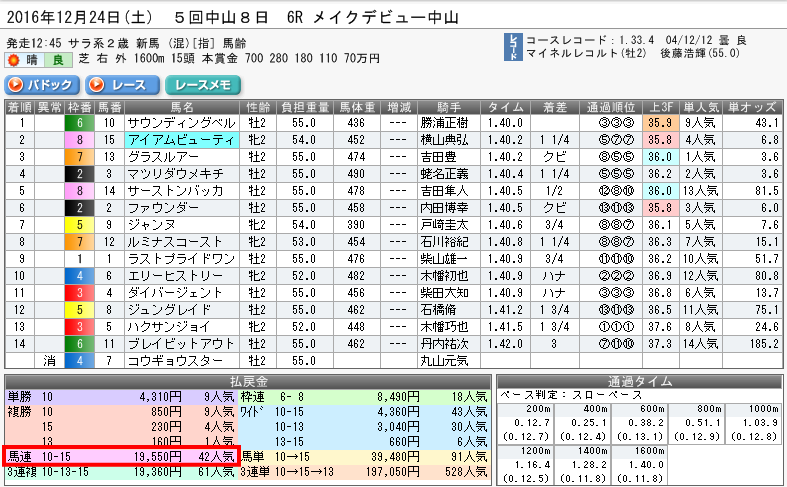Click the タイム column header
787x487 pixels.
tap(506, 107)
